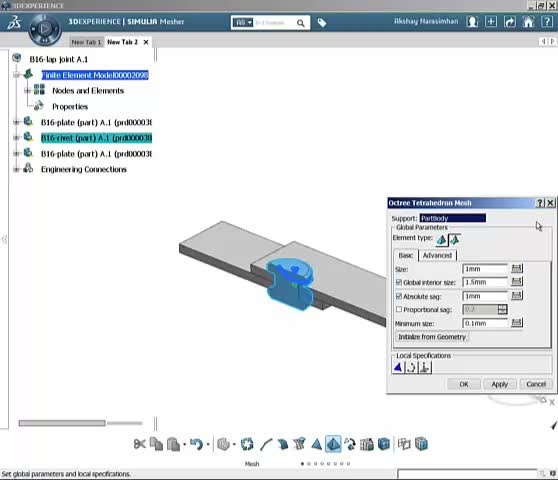Click the Update refresh arrows icon
The image size is (558, 480).
coord(247,444)
